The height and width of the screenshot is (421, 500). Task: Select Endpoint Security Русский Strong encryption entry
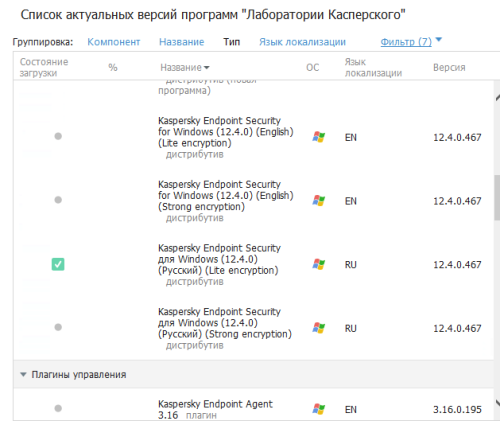(x=225, y=328)
